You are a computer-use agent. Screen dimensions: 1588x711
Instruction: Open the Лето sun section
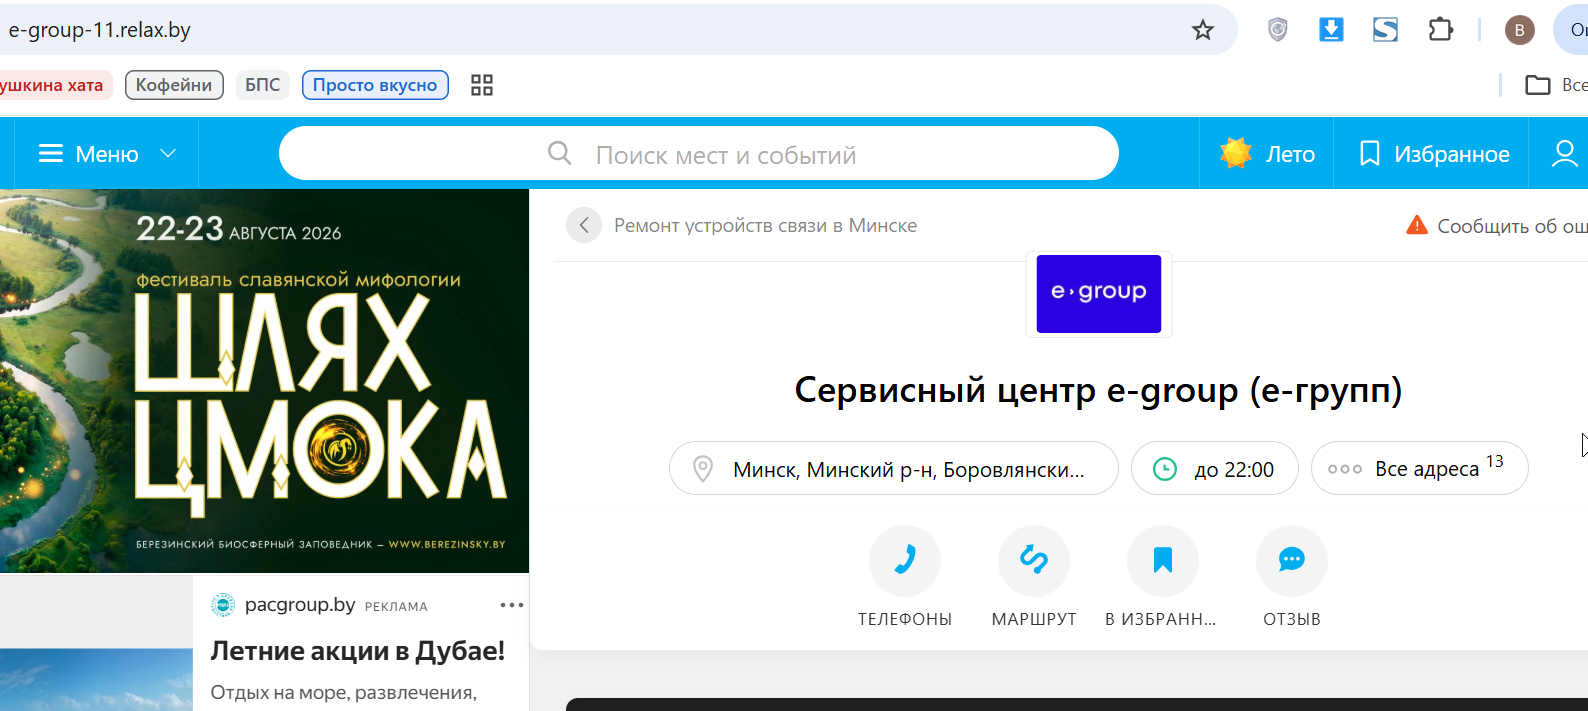(1266, 154)
